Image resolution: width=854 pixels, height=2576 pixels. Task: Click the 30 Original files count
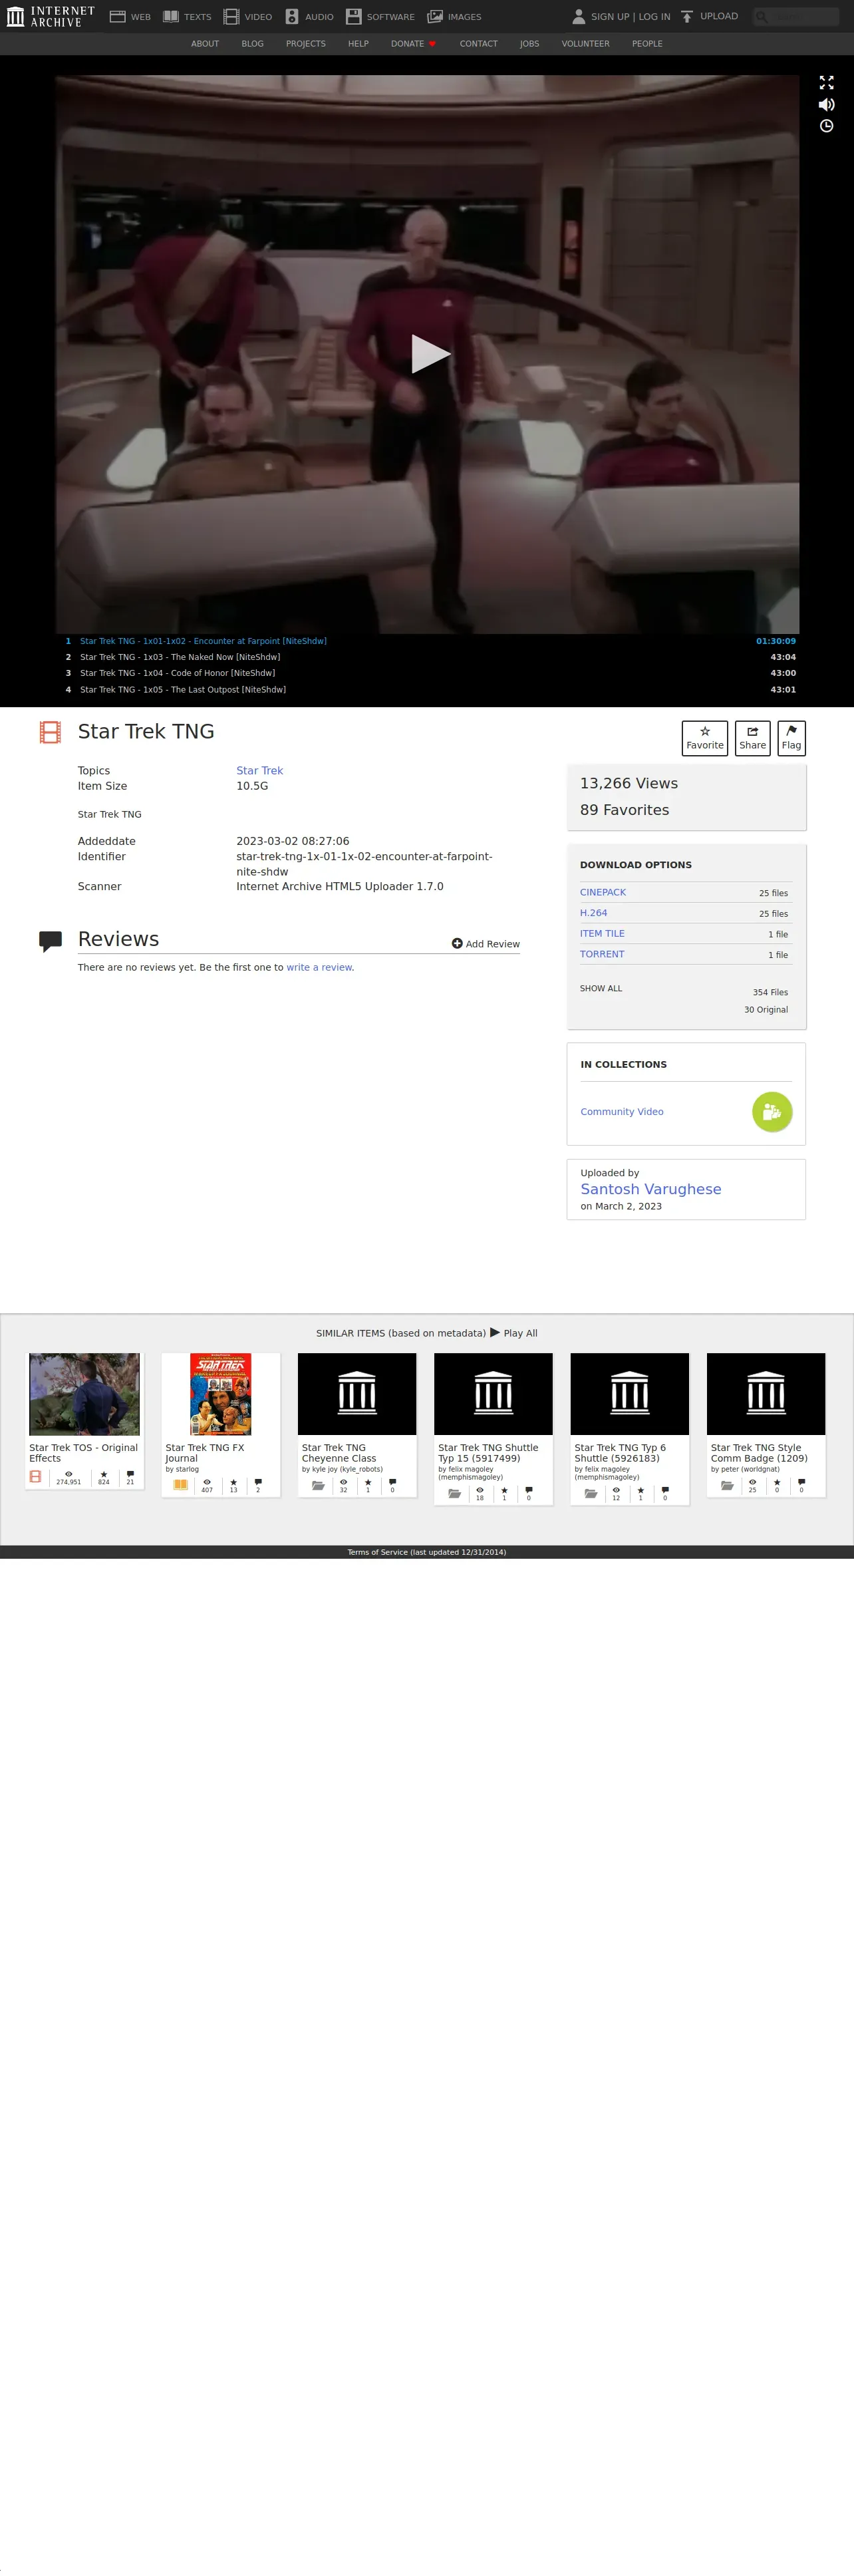(766, 1010)
